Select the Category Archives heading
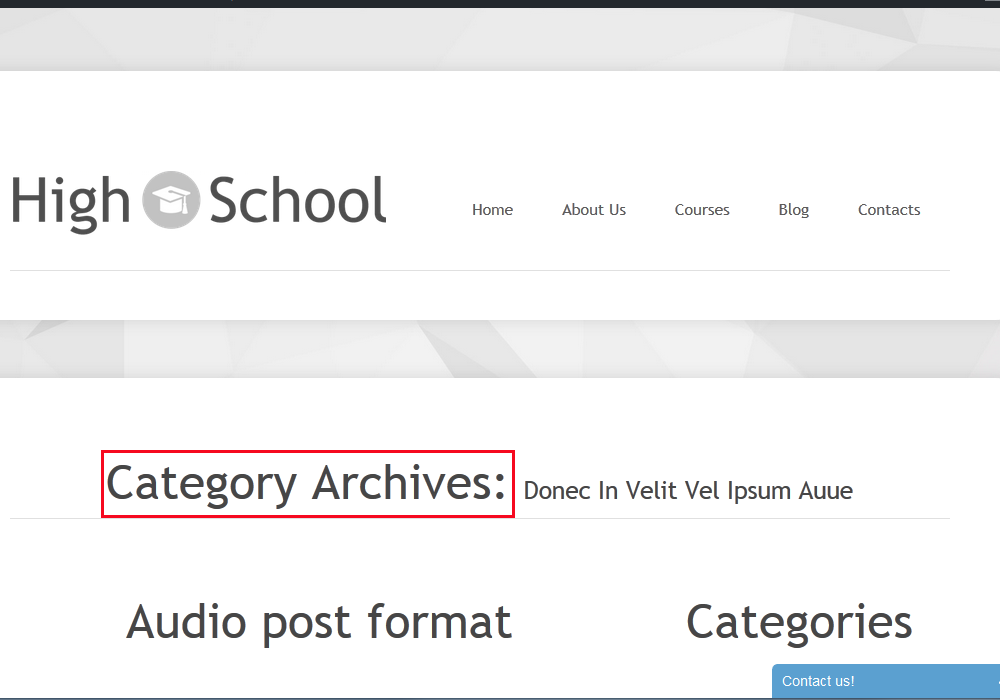This screenshot has width=1000, height=700. coord(306,484)
